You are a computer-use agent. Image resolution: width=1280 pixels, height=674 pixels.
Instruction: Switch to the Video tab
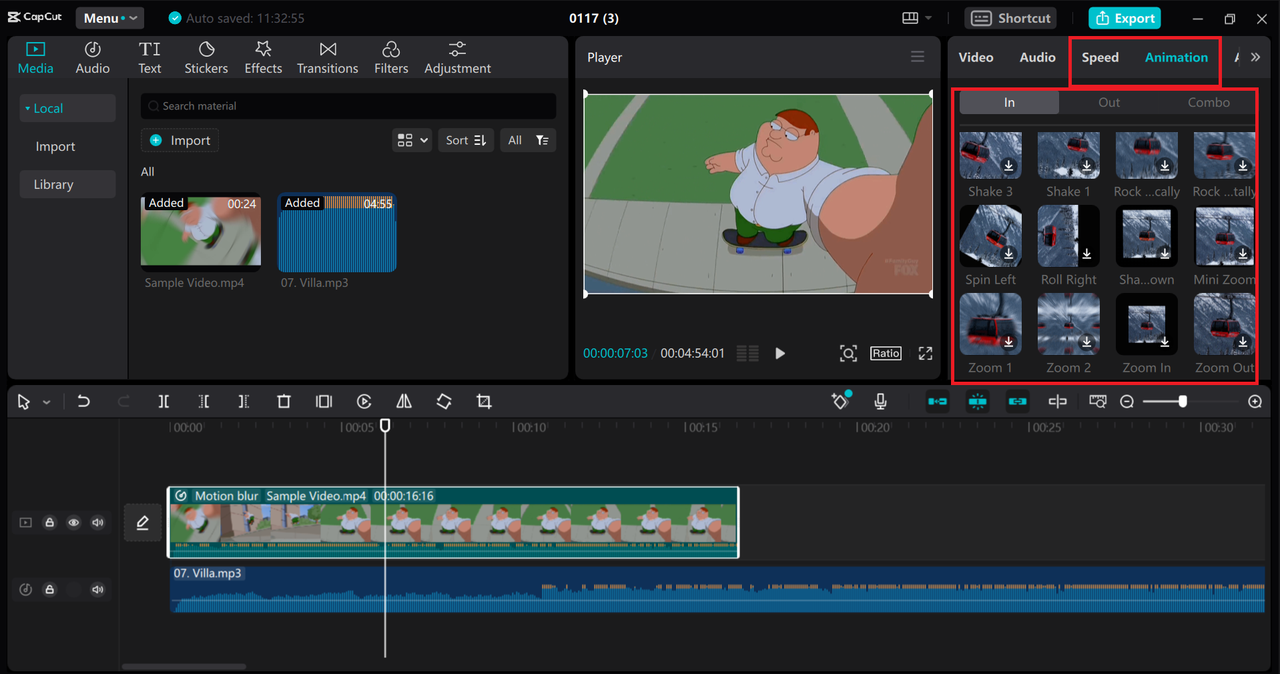coord(976,57)
